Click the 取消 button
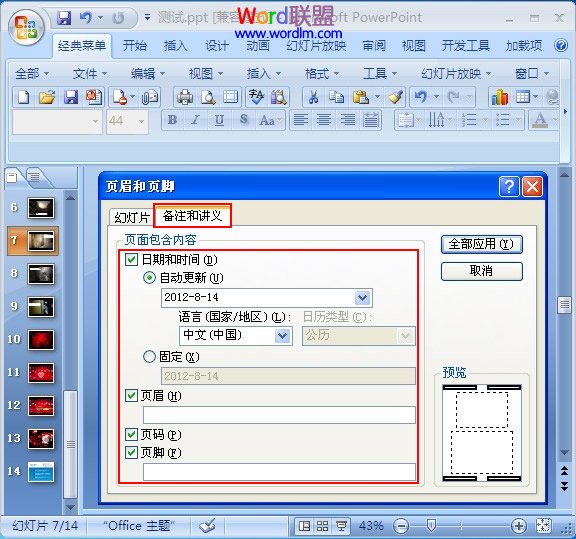The image size is (576, 539). point(481,271)
